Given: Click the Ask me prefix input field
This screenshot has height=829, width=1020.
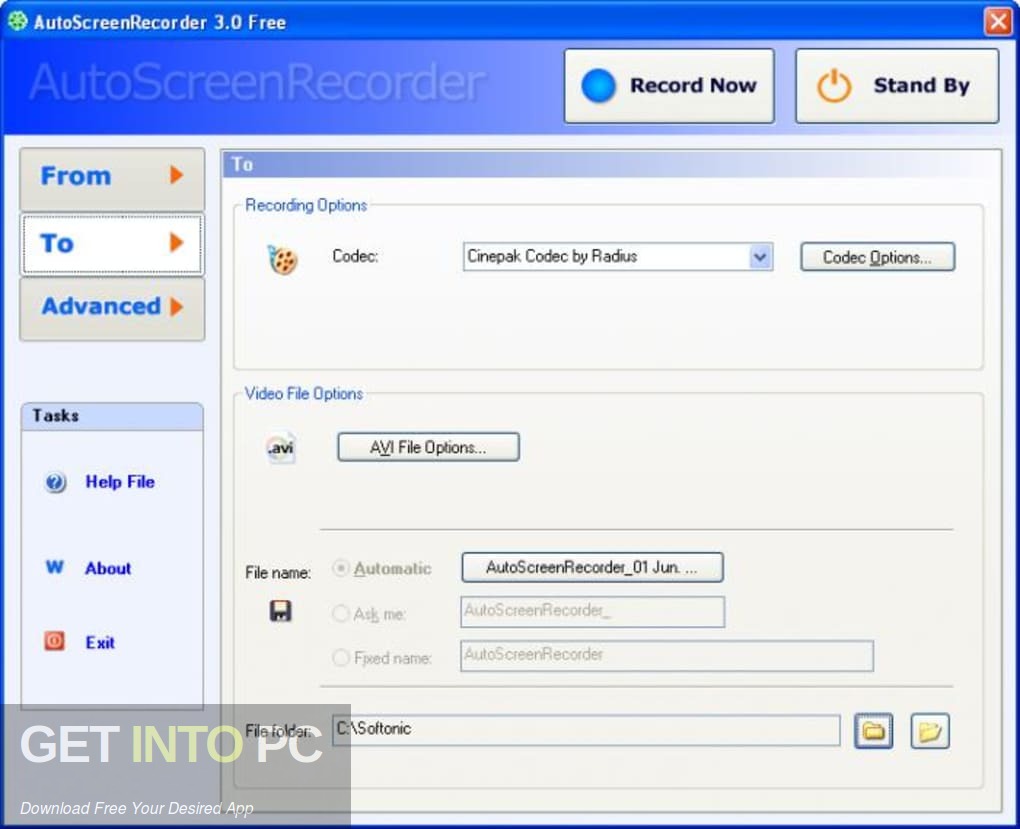Looking at the screenshot, I should pos(592,612).
